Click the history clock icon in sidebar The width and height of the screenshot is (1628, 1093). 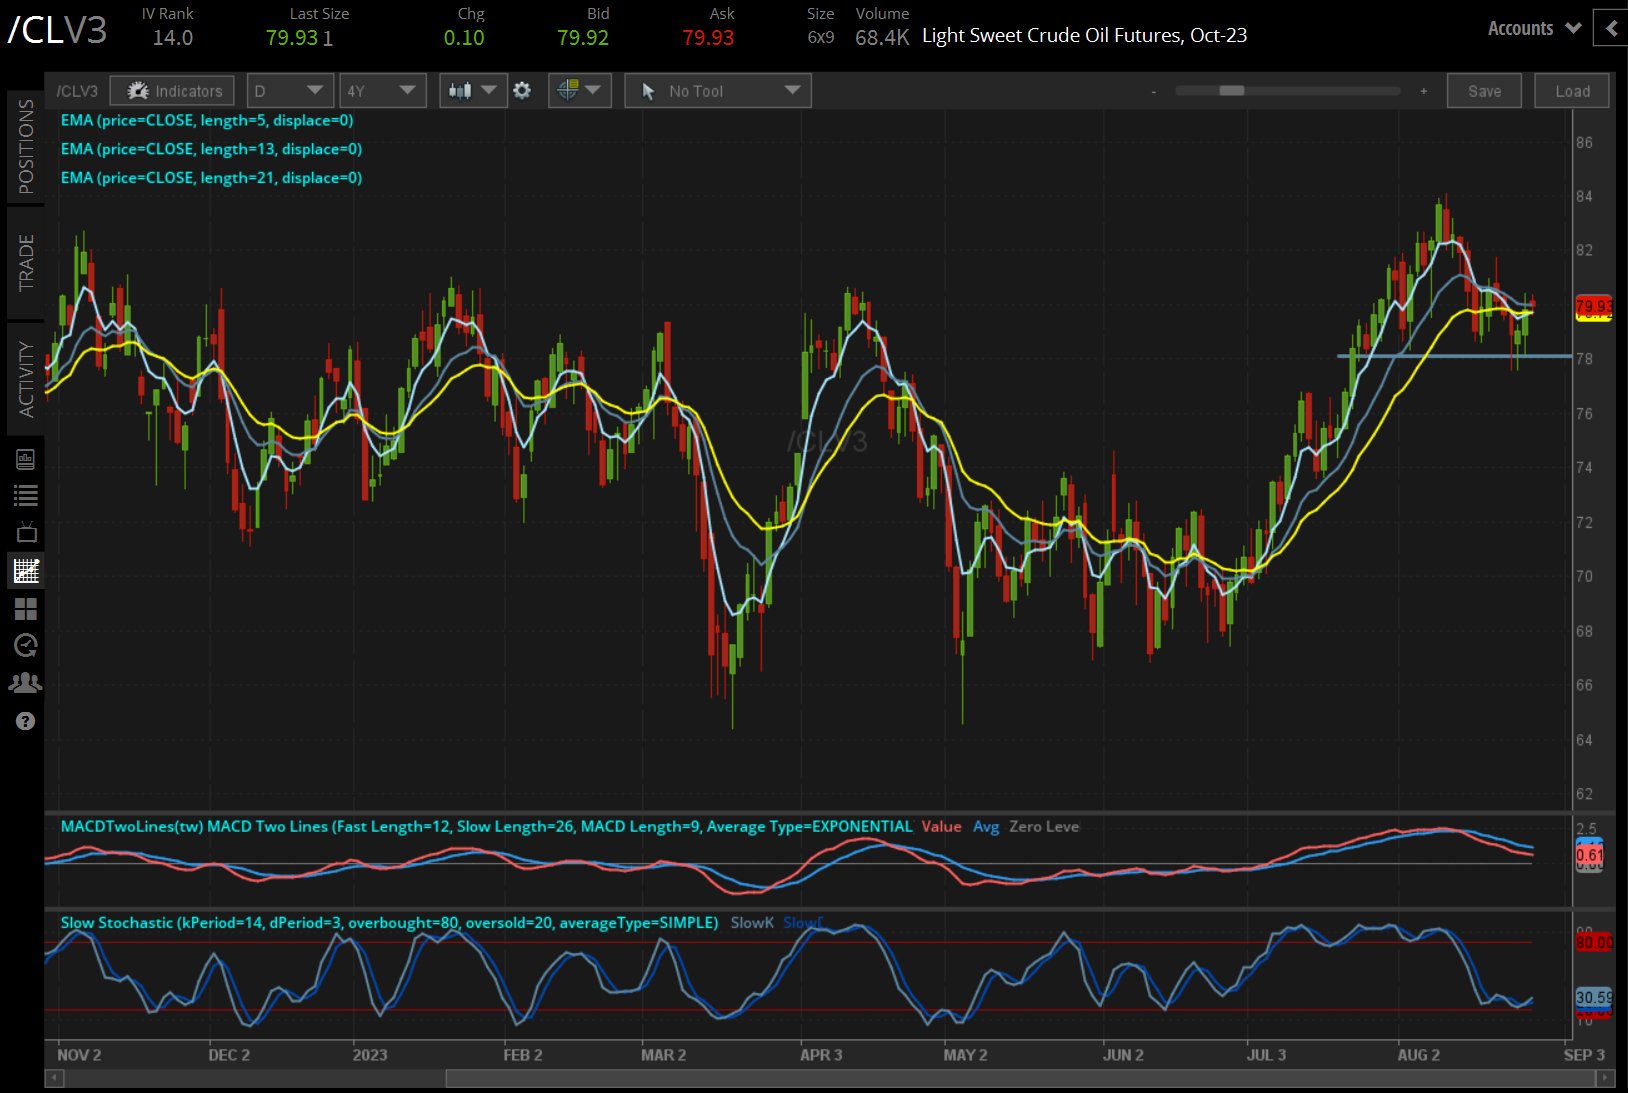26,645
